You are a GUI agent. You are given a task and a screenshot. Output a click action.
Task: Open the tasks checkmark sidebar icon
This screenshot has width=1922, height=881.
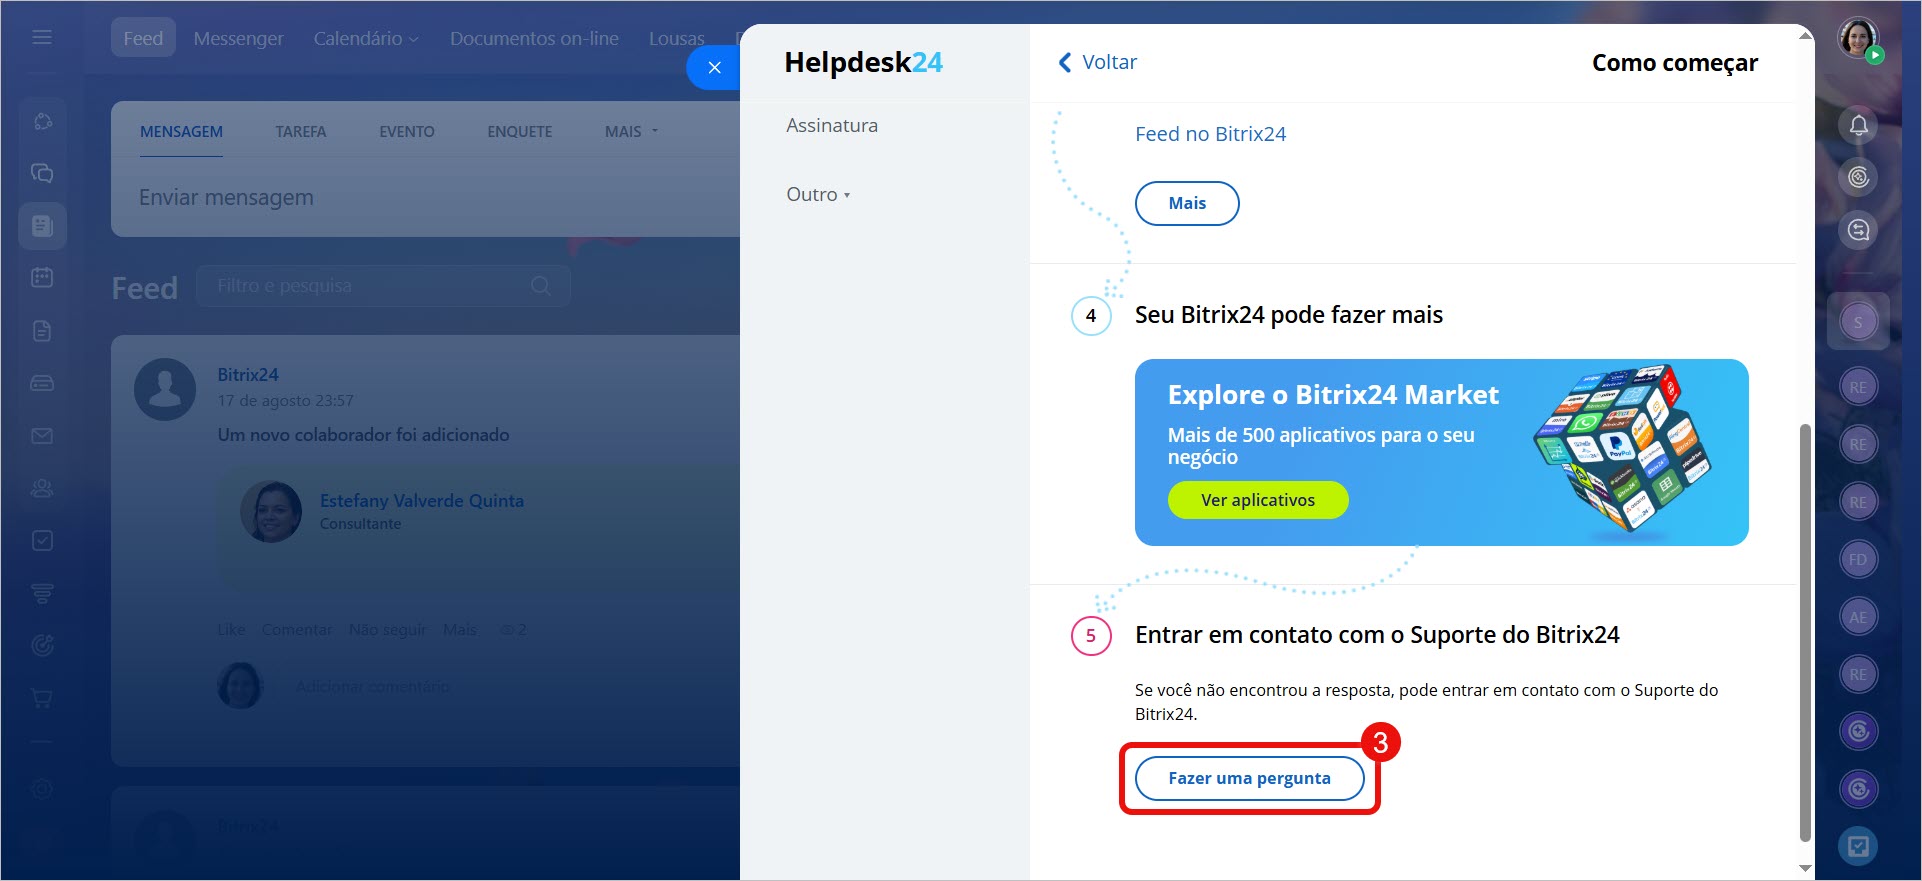[42, 540]
